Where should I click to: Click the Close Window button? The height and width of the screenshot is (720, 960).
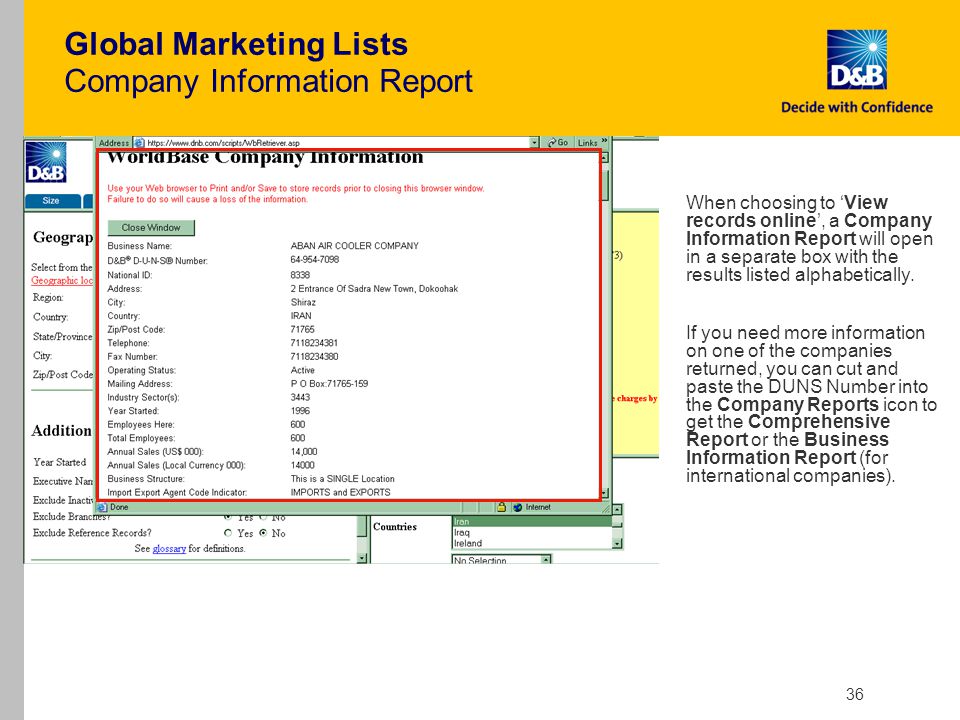click(151, 228)
